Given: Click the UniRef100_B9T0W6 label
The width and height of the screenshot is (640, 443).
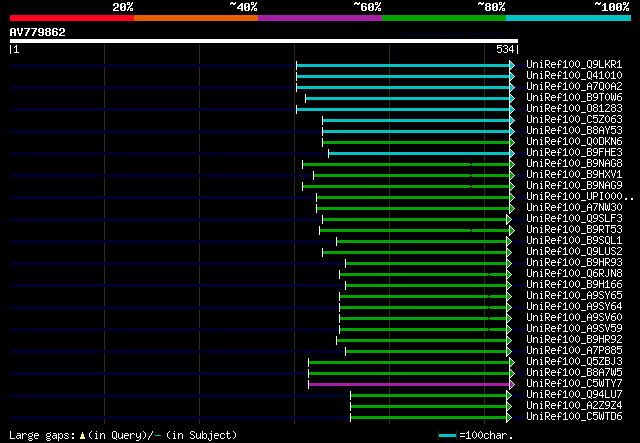Looking at the screenshot, I should pos(574,98).
